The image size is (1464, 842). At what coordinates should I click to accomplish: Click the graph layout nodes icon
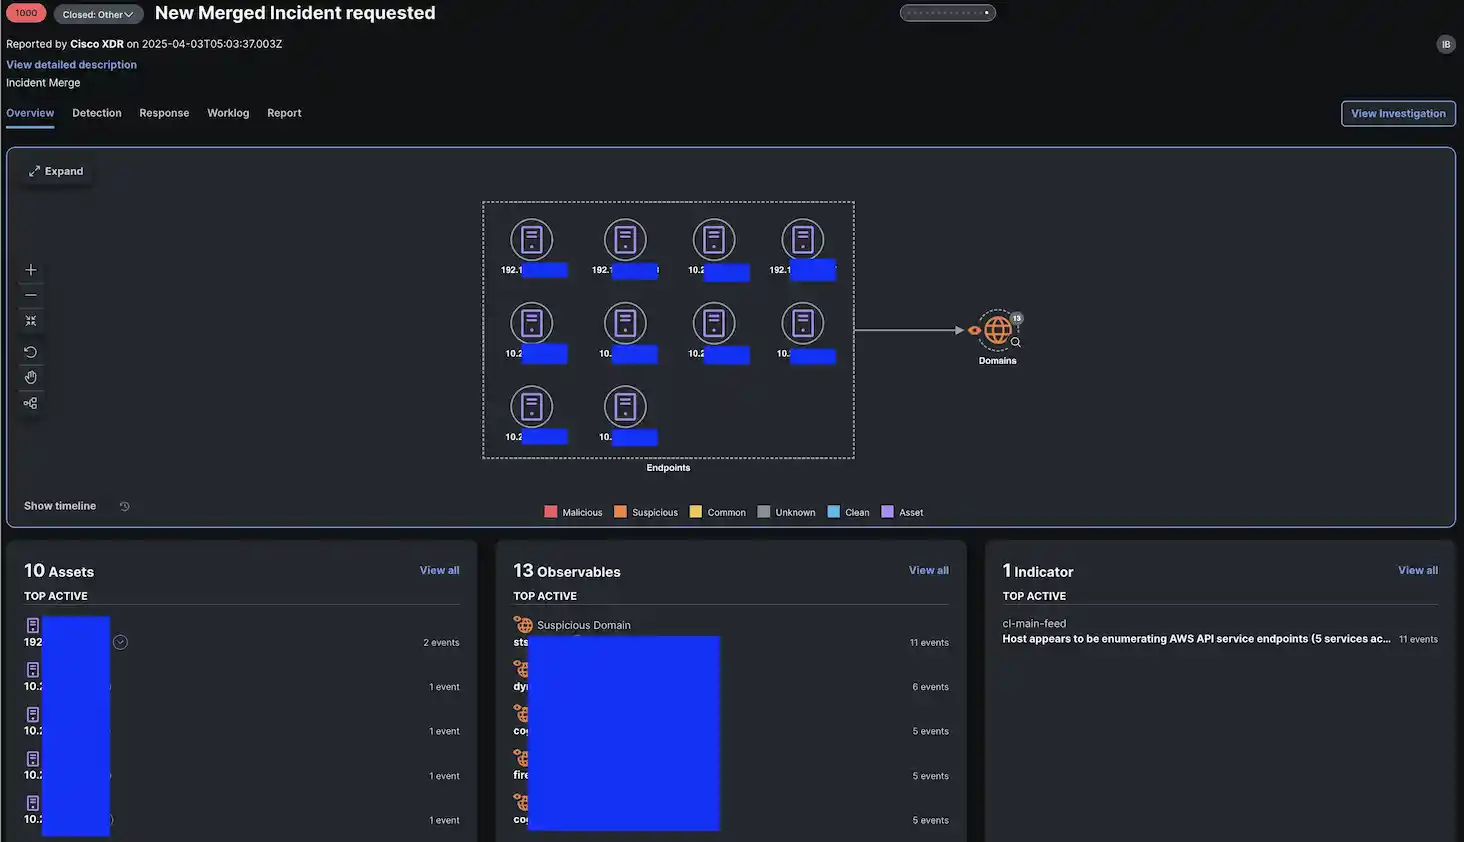click(x=31, y=403)
